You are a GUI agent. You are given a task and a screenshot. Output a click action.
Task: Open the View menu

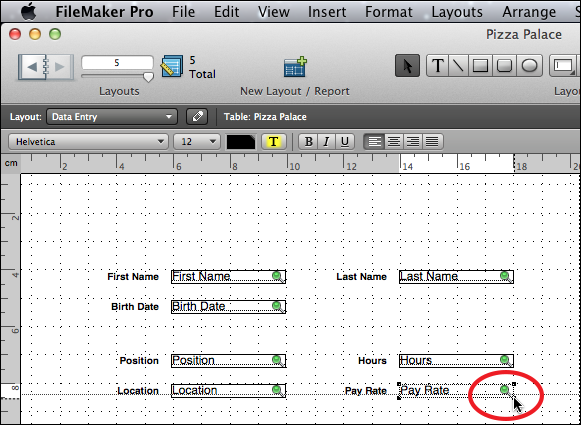(273, 12)
